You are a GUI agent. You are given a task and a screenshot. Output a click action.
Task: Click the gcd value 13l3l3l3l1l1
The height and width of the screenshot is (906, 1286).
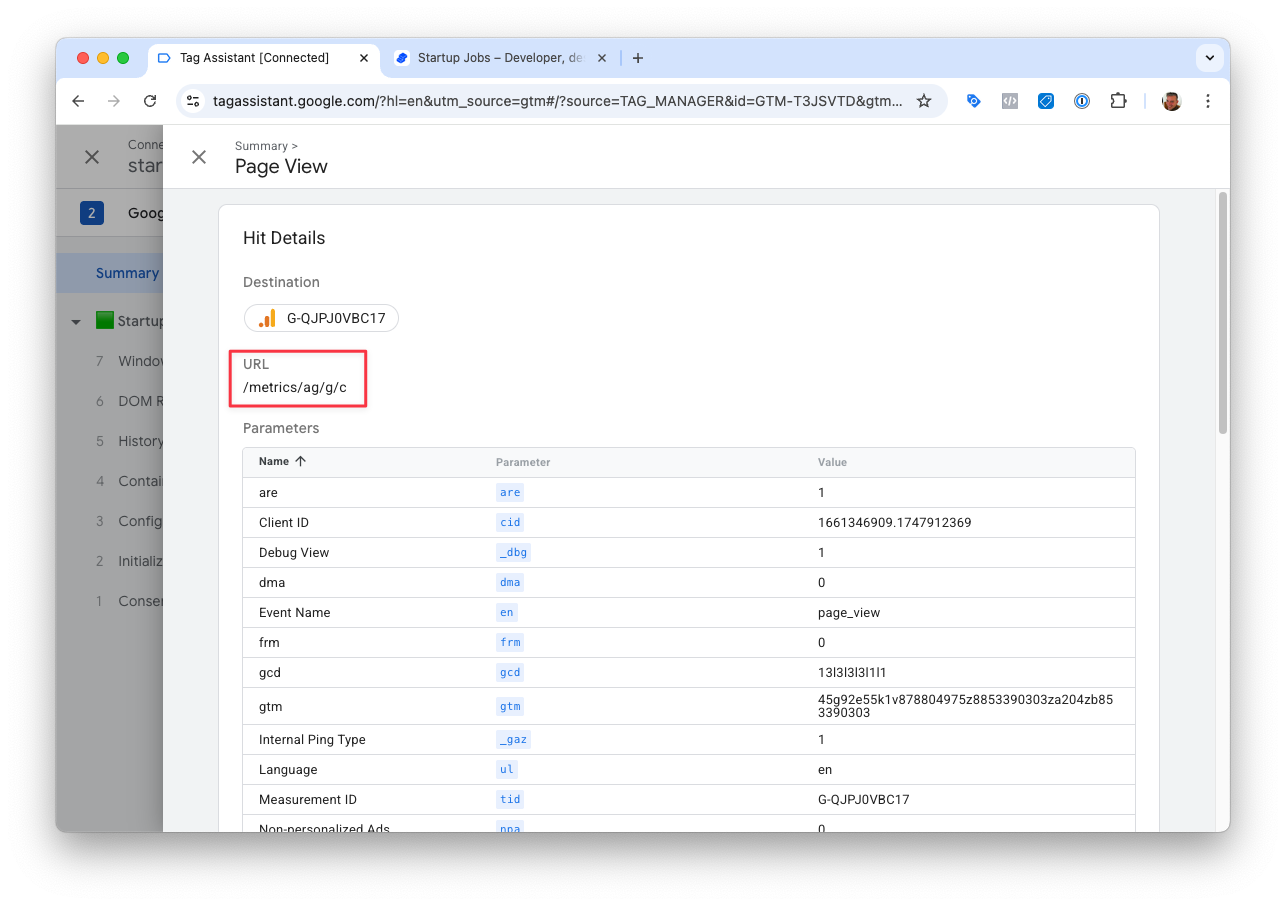(x=852, y=673)
